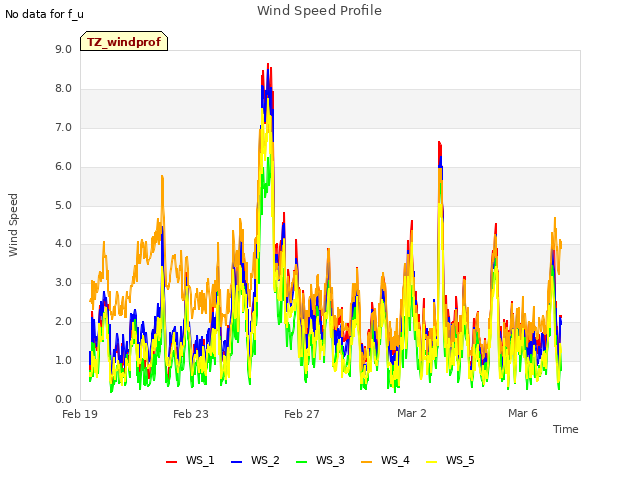
Task: Click the 6.0 y-axis tick label
Action: [x=63, y=167]
